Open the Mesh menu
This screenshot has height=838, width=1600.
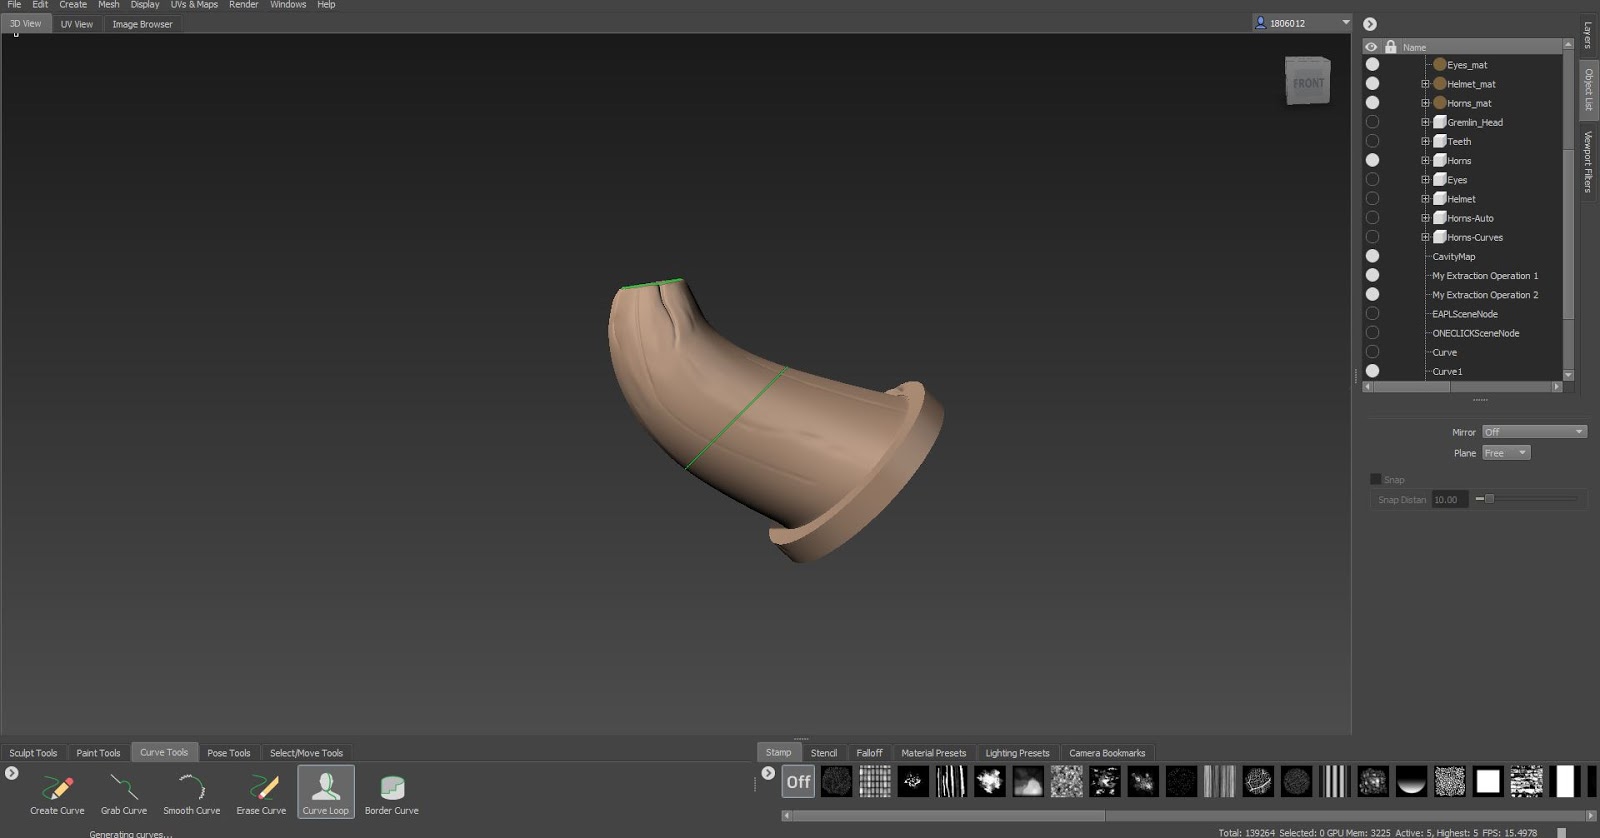click(x=109, y=5)
